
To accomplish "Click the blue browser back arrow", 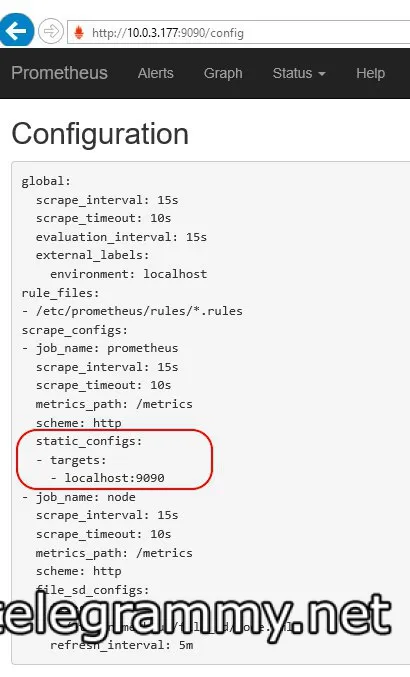I will click(x=16, y=30).
